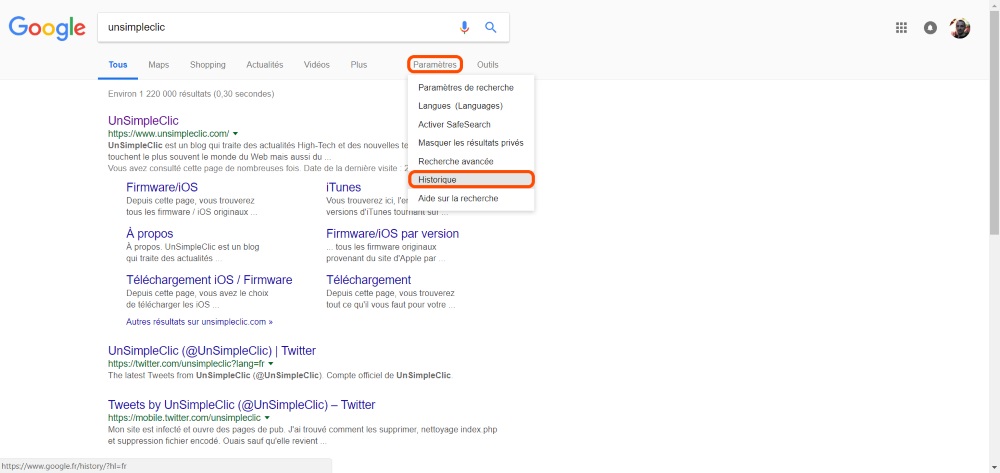Click the https://www.unsimpleclic.com/ green URL
Screen dimensions: 1000x473
point(168,134)
